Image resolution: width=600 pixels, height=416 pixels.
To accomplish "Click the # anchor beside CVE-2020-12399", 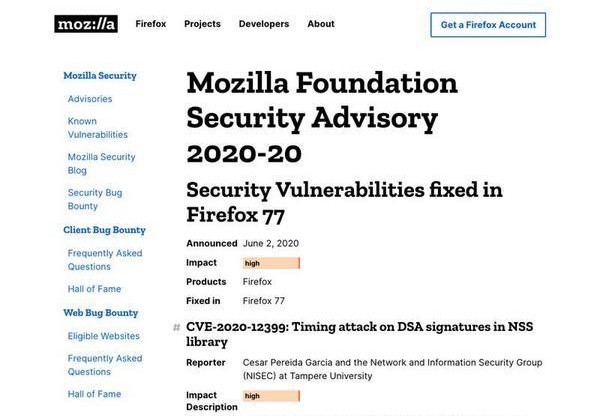I will pos(176,327).
